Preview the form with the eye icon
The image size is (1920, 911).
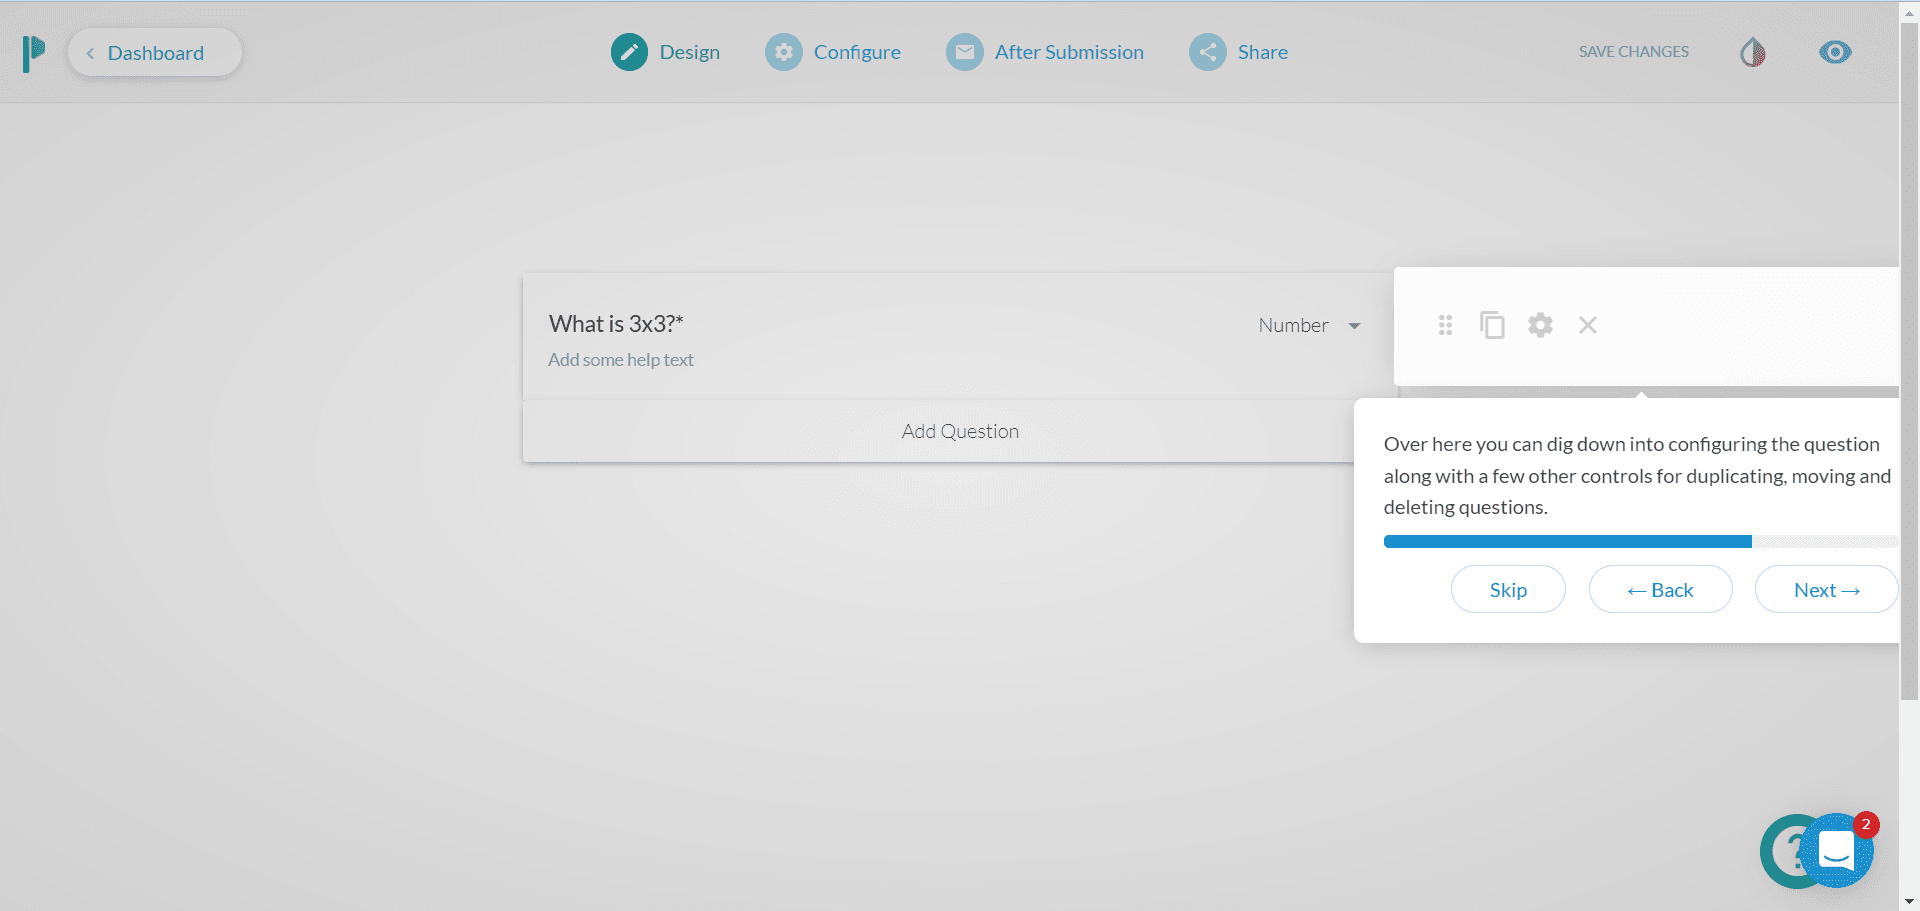[1835, 52]
